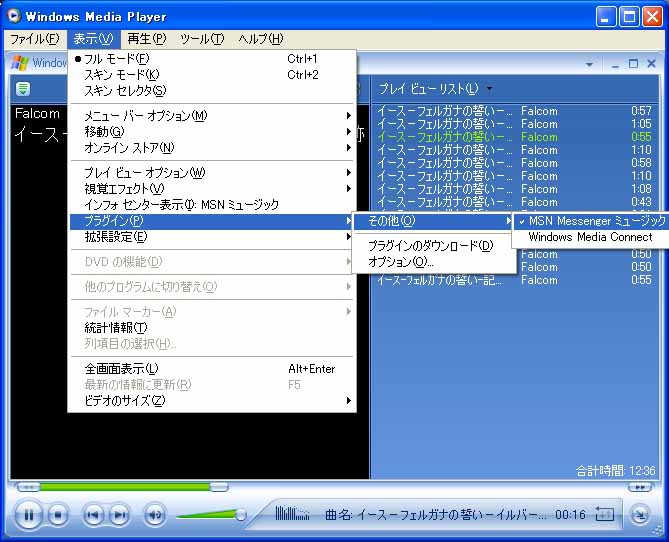Viewport: 669px width, 542px height.
Task: Expand 拡張設定(E) submenu
Action: [212, 237]
